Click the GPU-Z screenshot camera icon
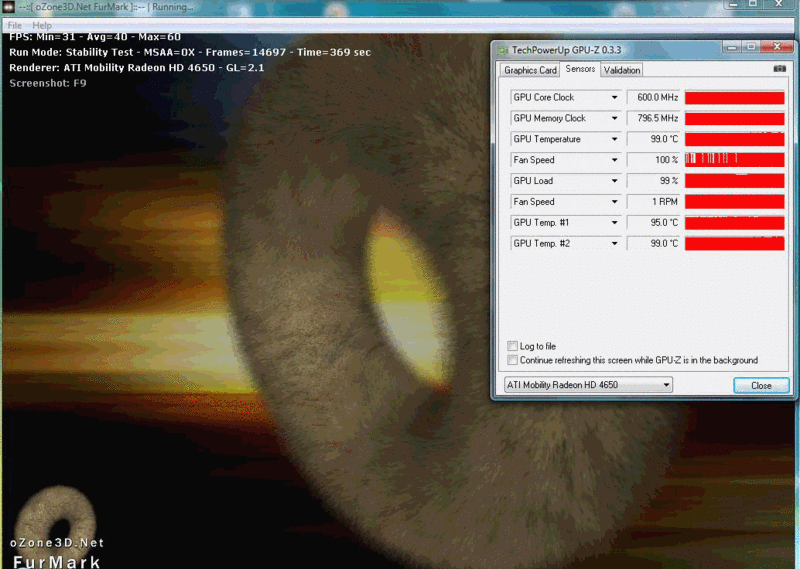This screenshot has height=569, width=800. (779, 68)
